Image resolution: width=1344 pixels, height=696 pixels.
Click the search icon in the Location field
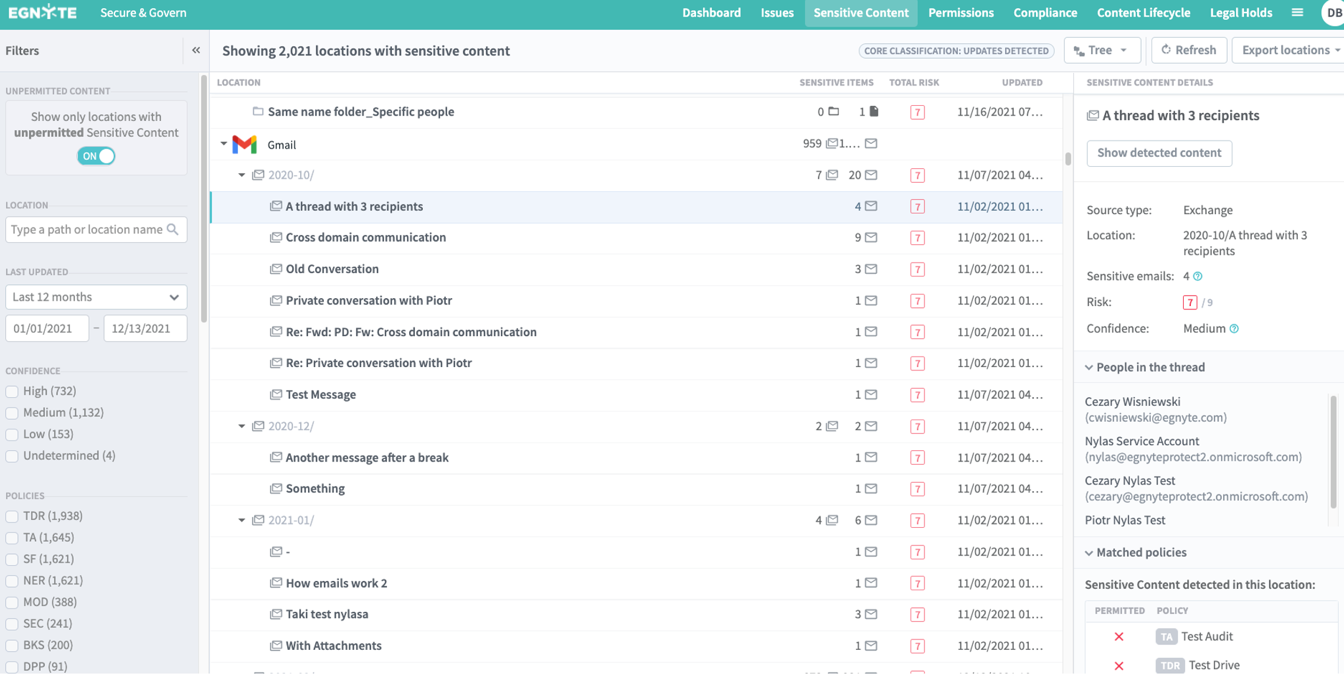(x=173, y=230)
